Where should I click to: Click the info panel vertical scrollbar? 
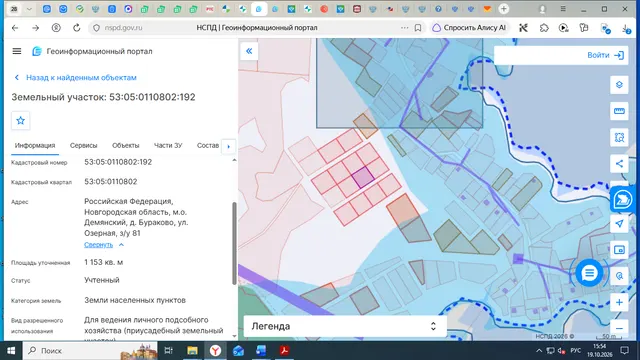[234, 243]
